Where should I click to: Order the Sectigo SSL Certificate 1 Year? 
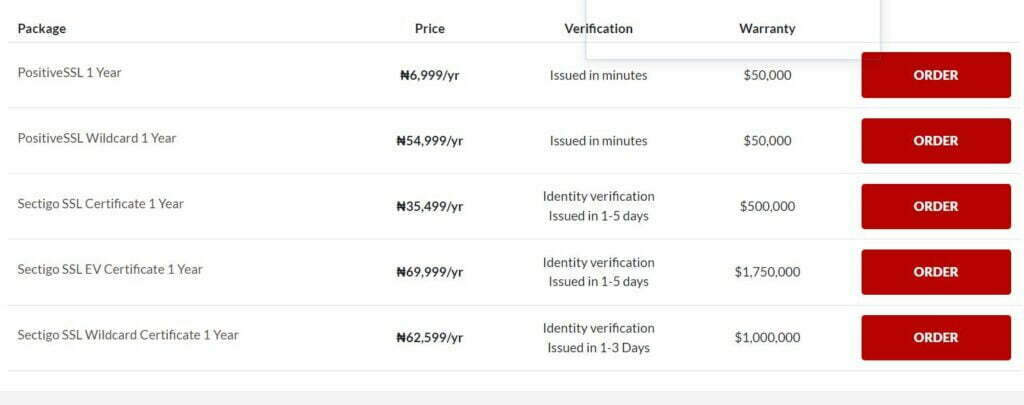point(936,206)
